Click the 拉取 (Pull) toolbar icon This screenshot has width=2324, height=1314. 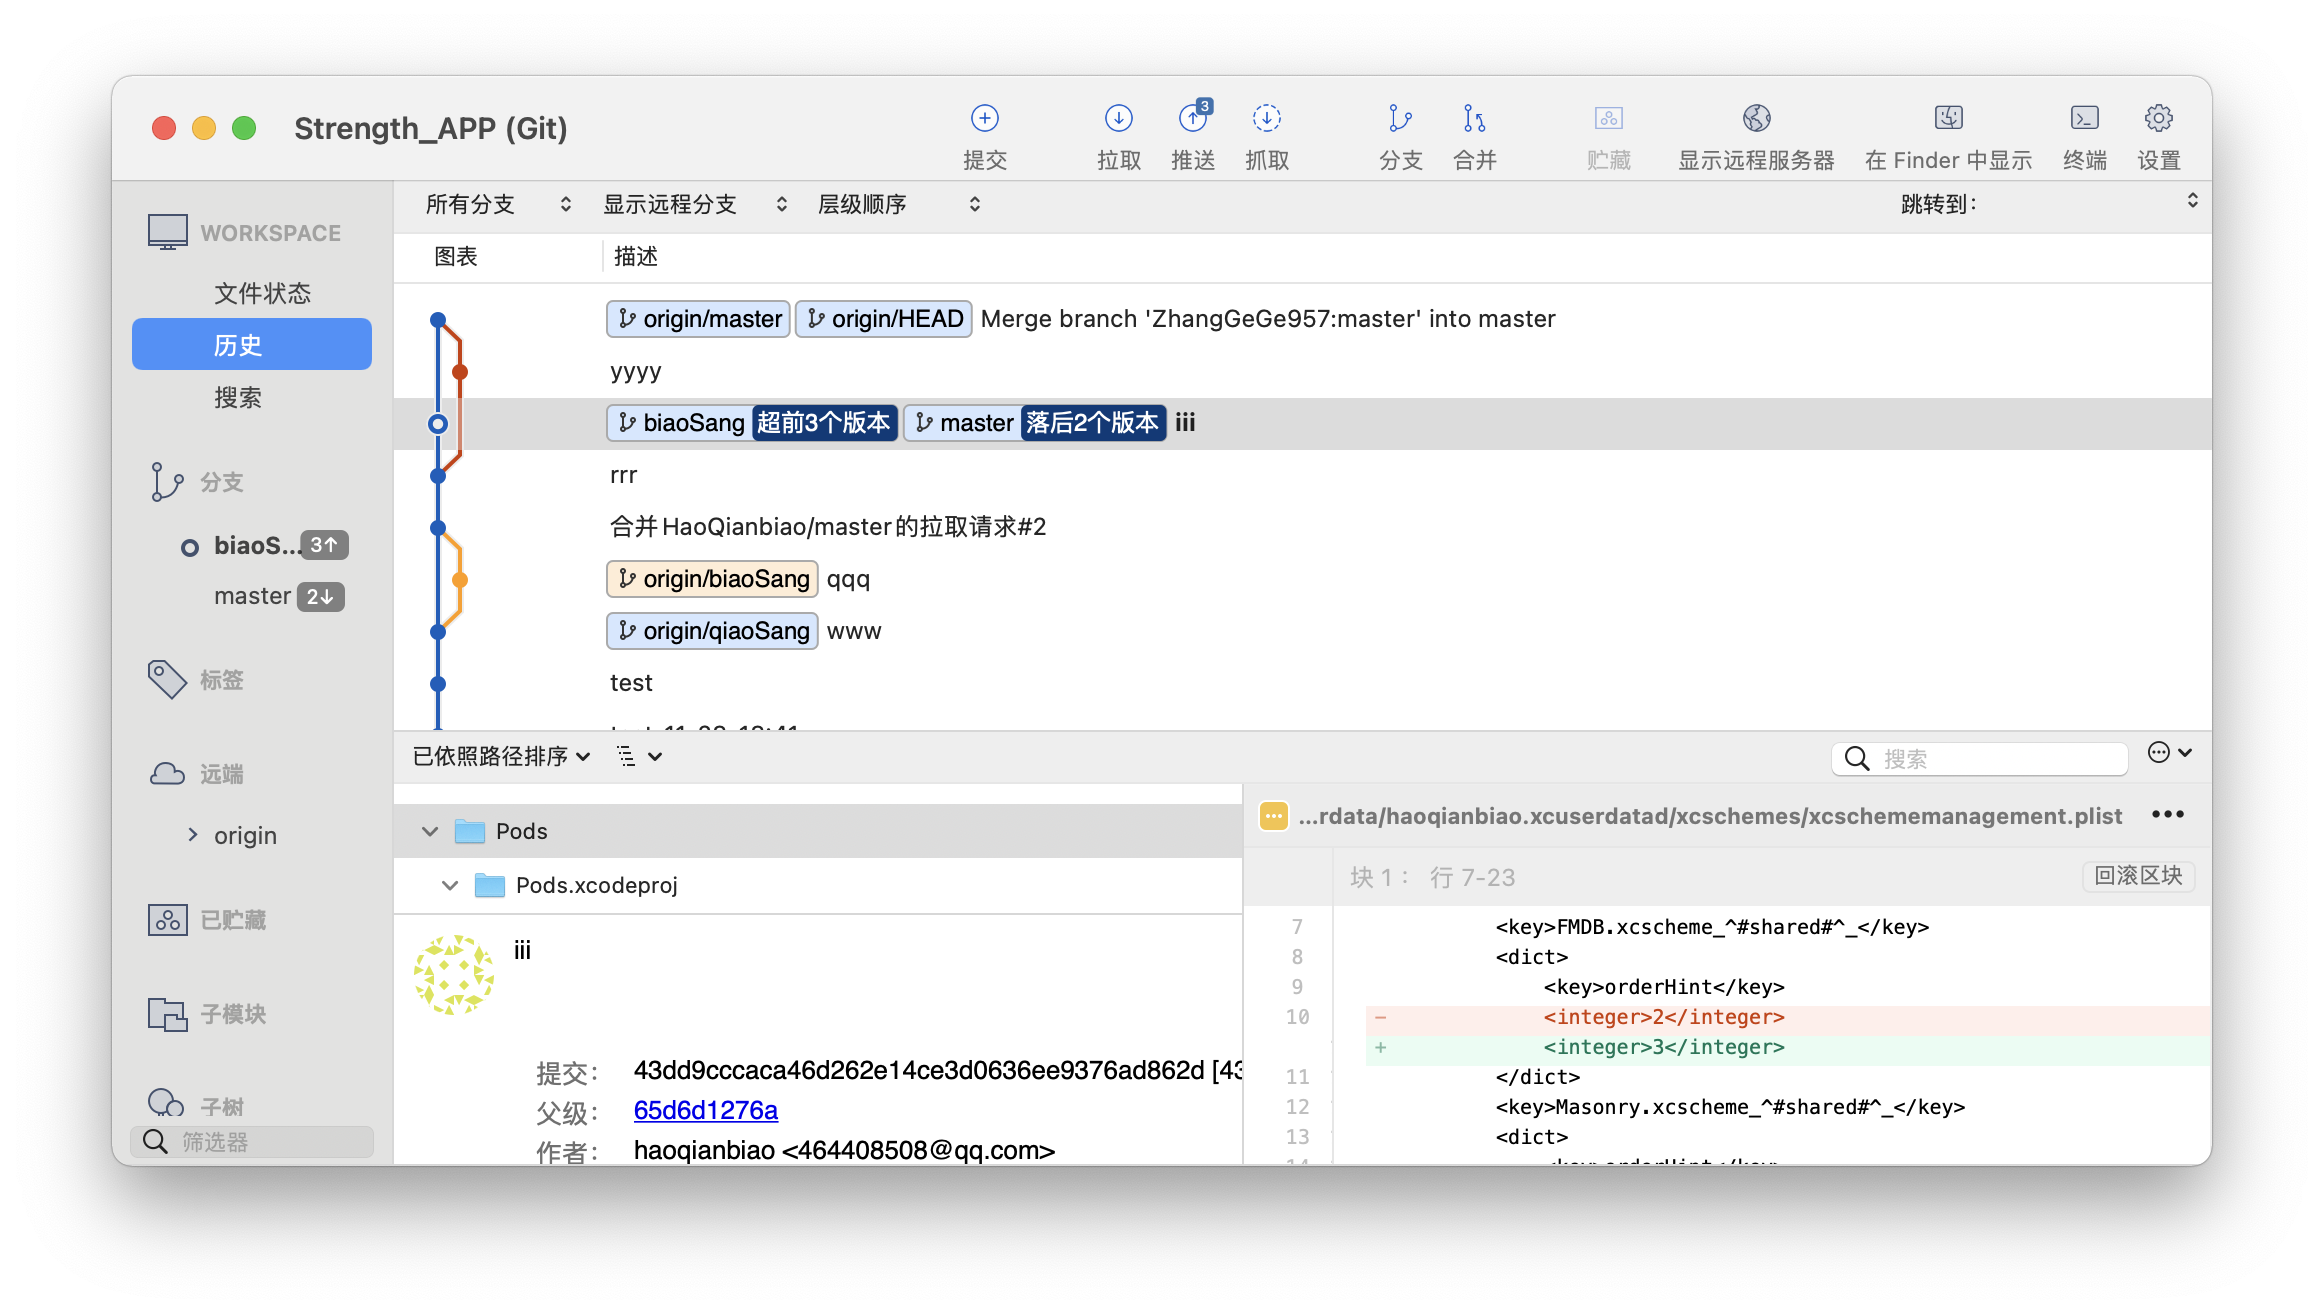1118,119
